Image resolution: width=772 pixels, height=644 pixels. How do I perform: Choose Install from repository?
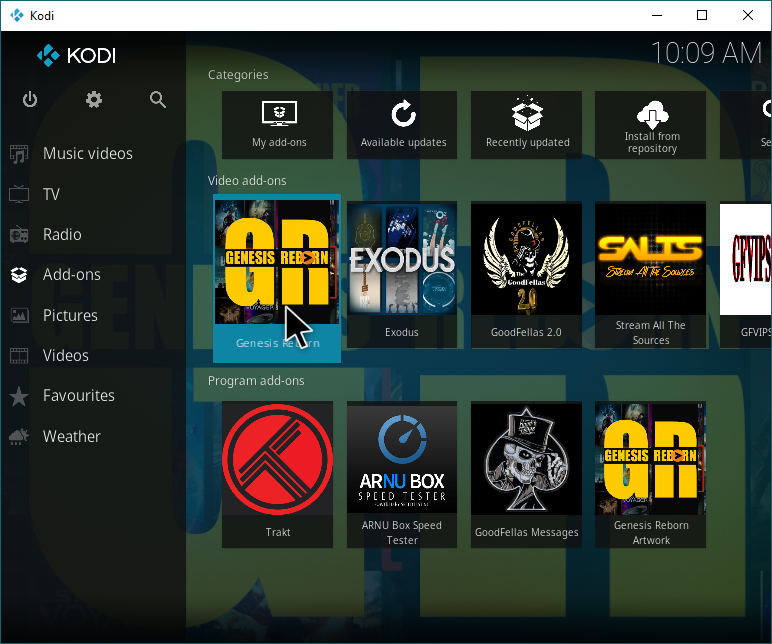click(x=650, y=125)
